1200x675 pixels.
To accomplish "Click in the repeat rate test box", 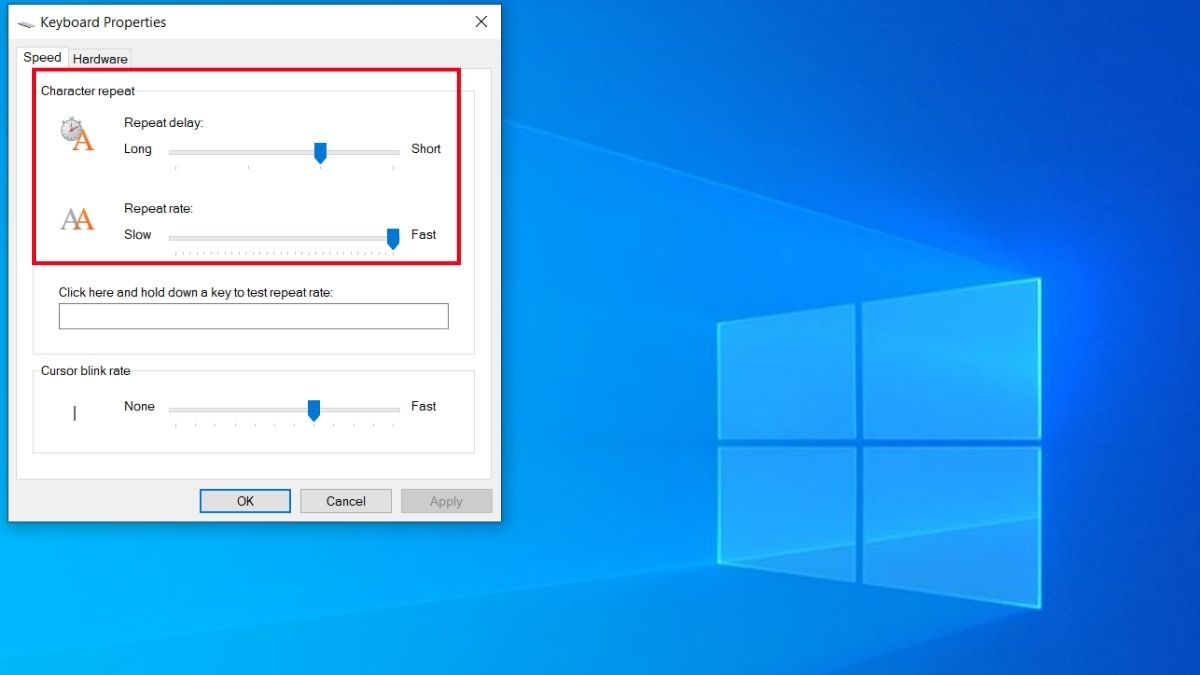I will (253, 316).
